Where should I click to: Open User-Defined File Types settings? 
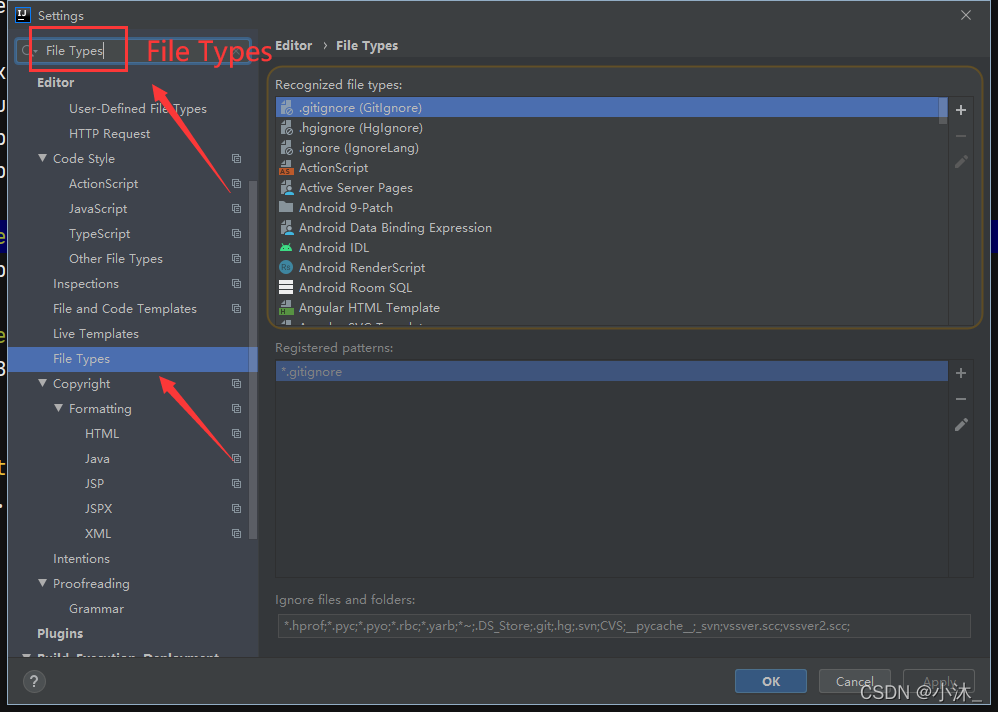[137, 109]
